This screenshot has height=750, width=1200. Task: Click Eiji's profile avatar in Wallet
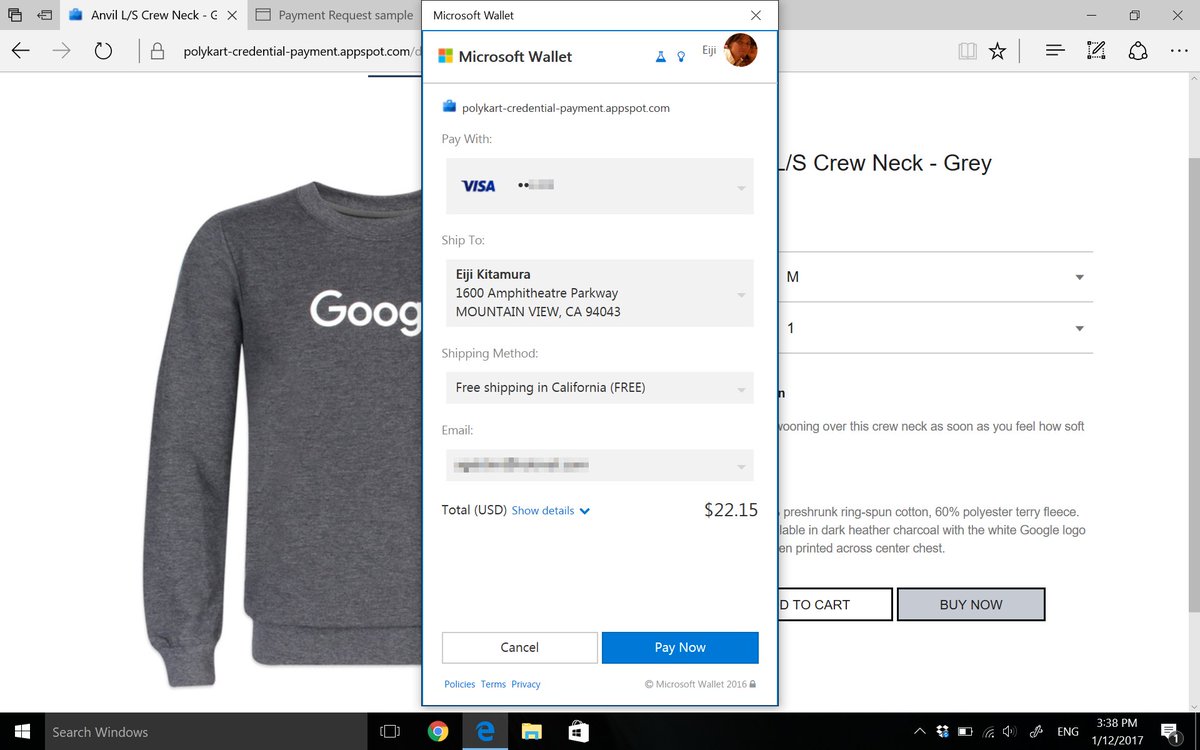point(741,50)
